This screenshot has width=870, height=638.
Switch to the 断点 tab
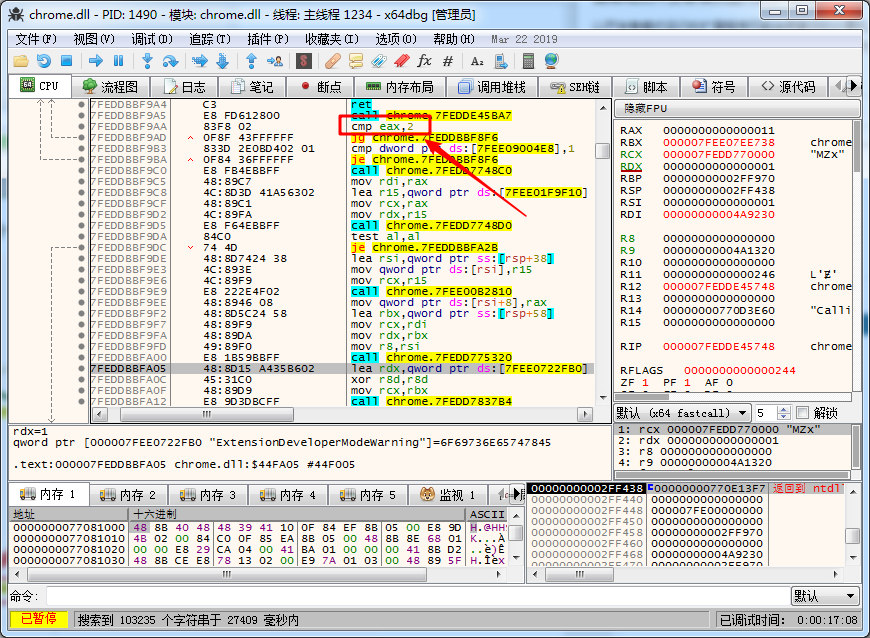321,87
